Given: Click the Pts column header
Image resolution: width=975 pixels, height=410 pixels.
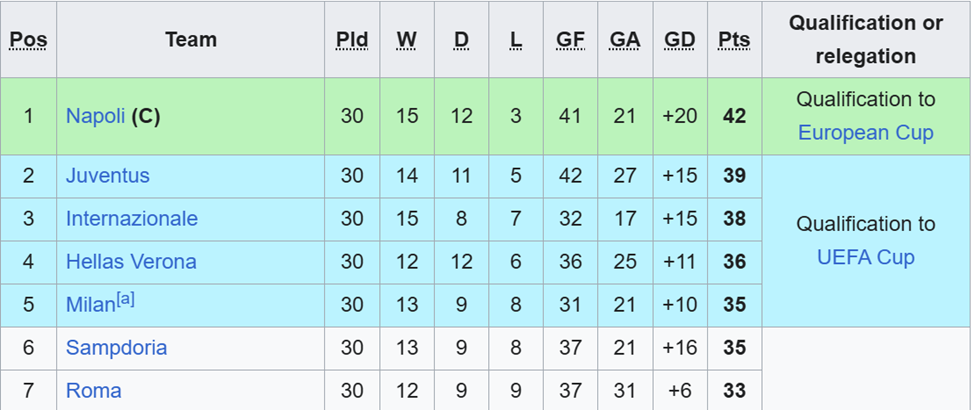Looking at the screenshot, I should click(x=734, y=40).
